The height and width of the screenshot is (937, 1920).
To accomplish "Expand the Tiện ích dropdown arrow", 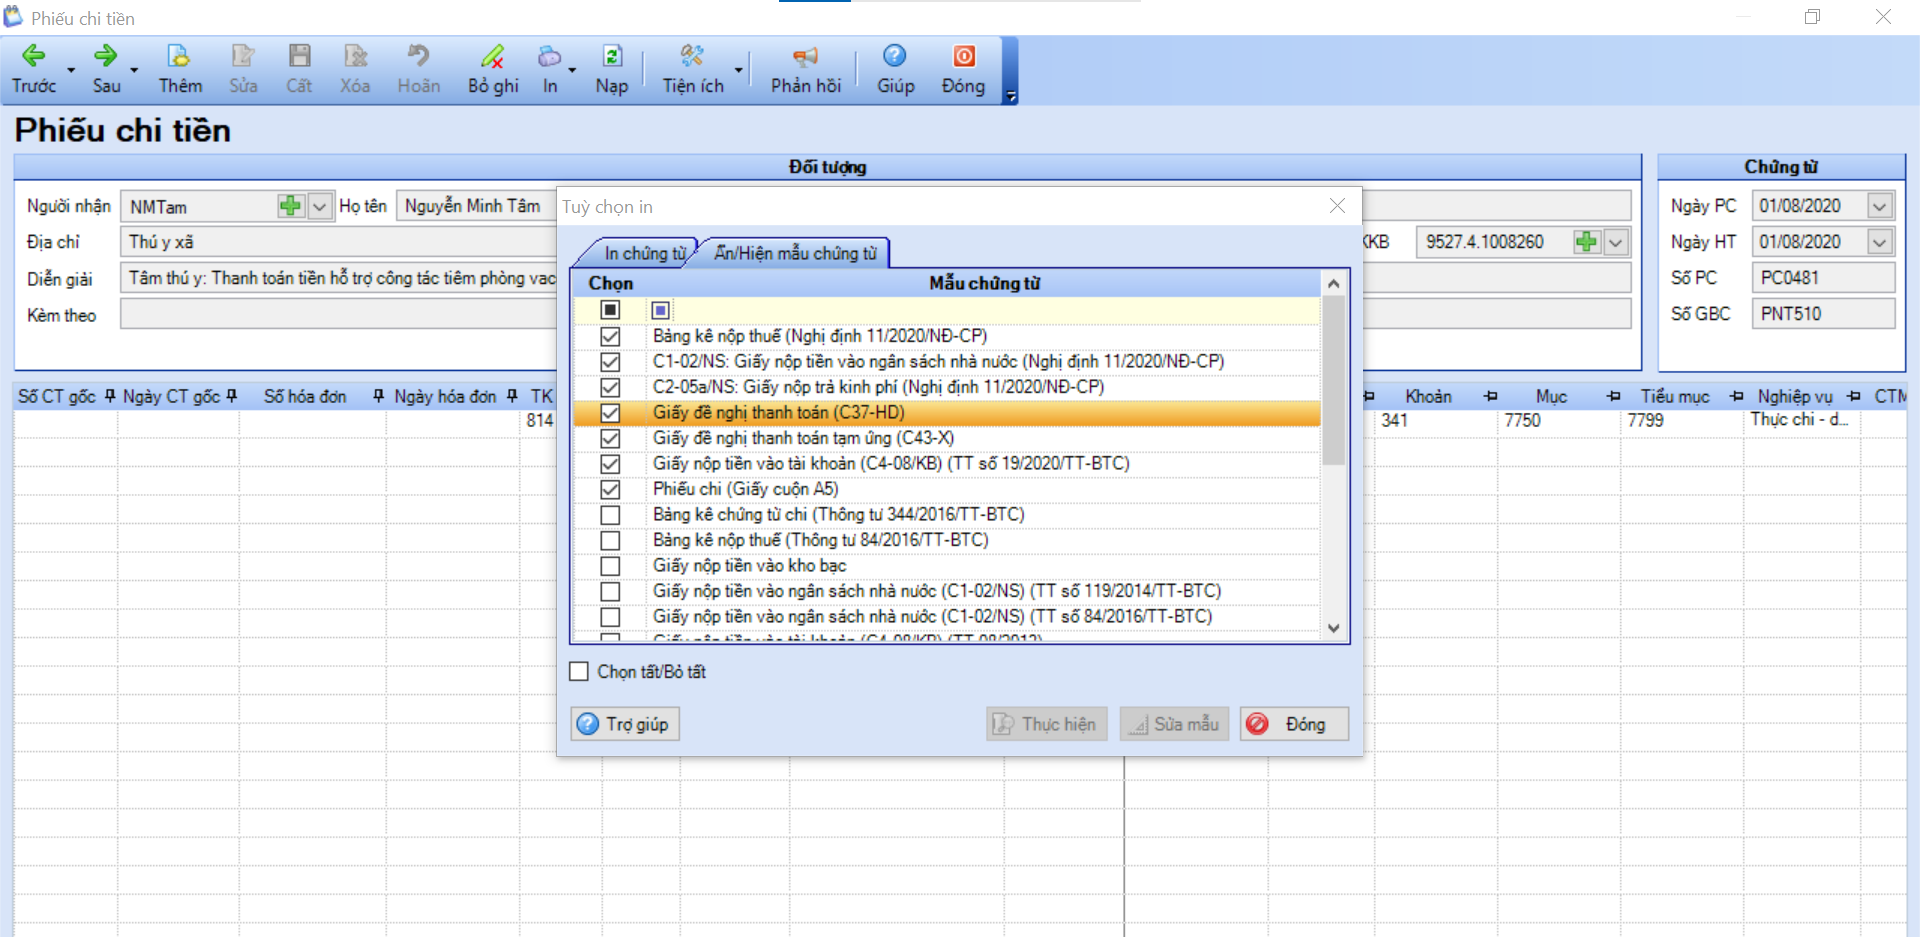I will (x=739, y=70).
